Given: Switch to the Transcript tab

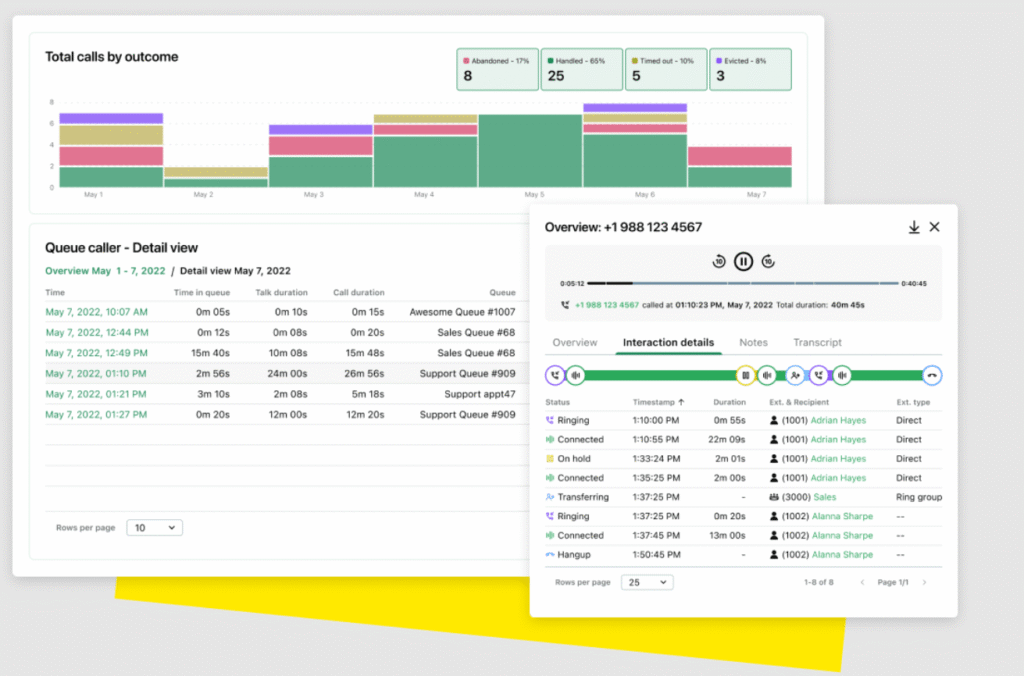Looking at the screenshot, I should pos(817,342).
